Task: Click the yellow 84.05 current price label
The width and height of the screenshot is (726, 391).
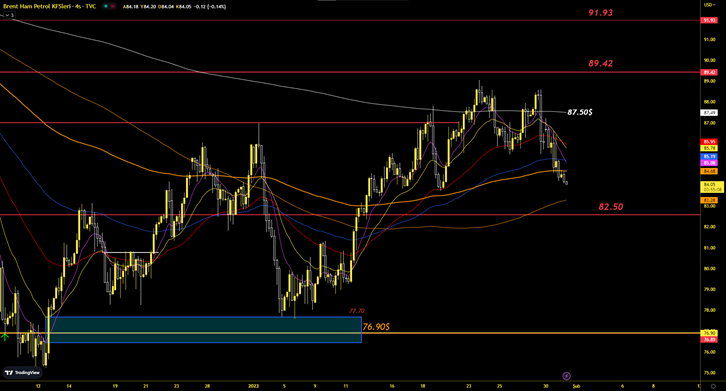Action: (711, 187)
